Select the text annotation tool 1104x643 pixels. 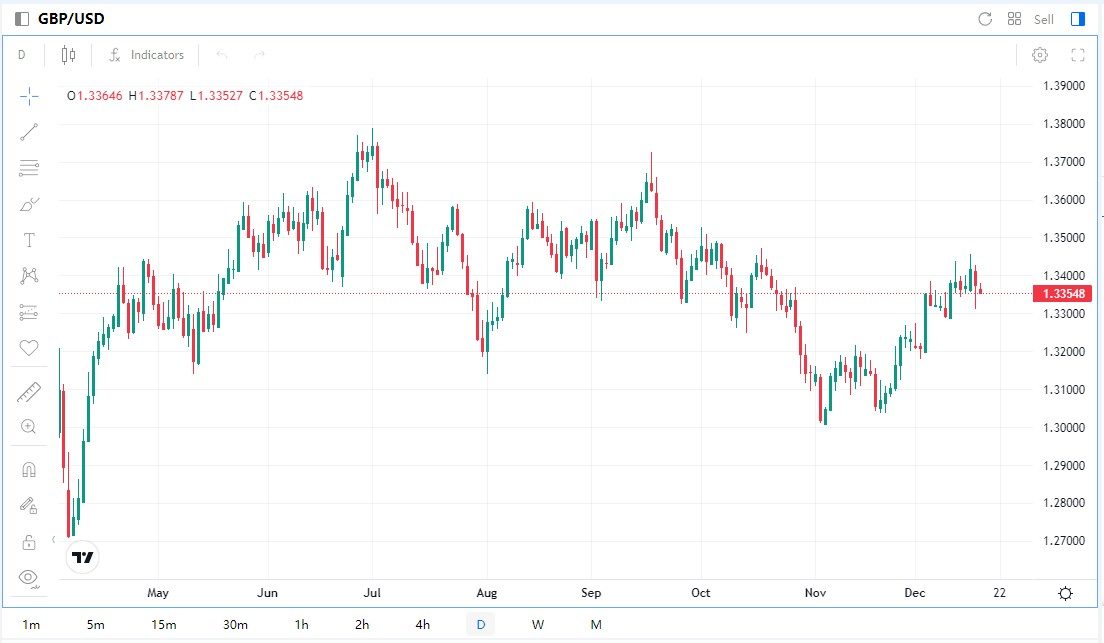tap(29, 240)
